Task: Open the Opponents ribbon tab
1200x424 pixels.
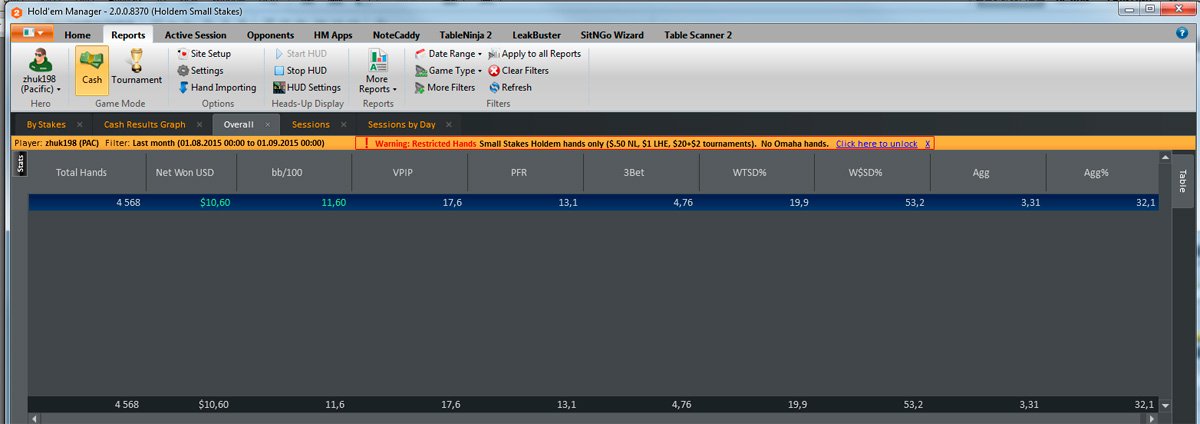Action: tap(270, 35)
